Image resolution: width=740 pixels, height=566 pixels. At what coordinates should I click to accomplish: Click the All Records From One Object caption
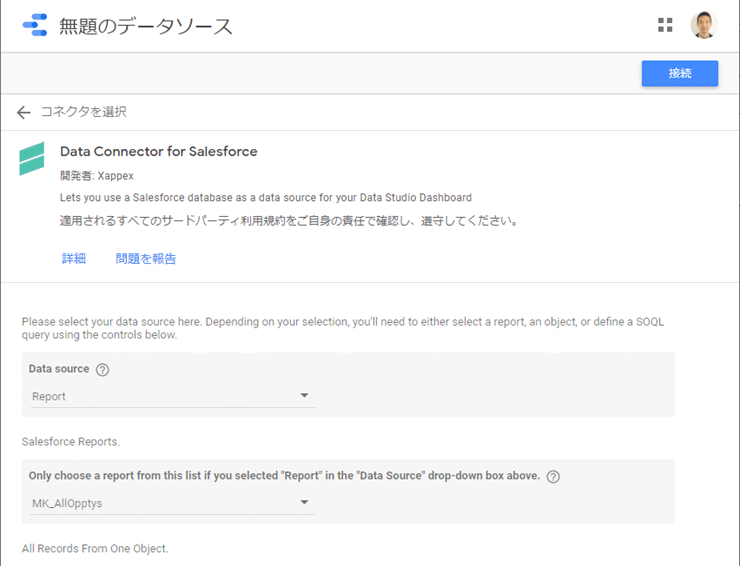coord(95,548)
